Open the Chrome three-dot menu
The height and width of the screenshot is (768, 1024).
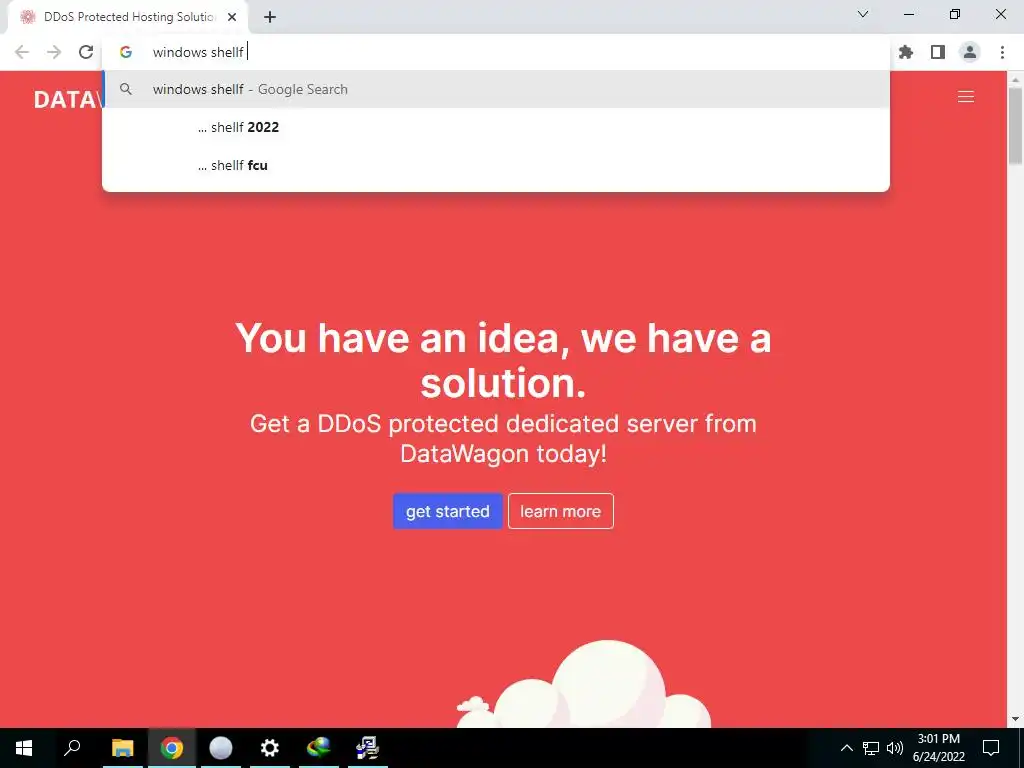pyautogui.click(x=1002, y=52)
